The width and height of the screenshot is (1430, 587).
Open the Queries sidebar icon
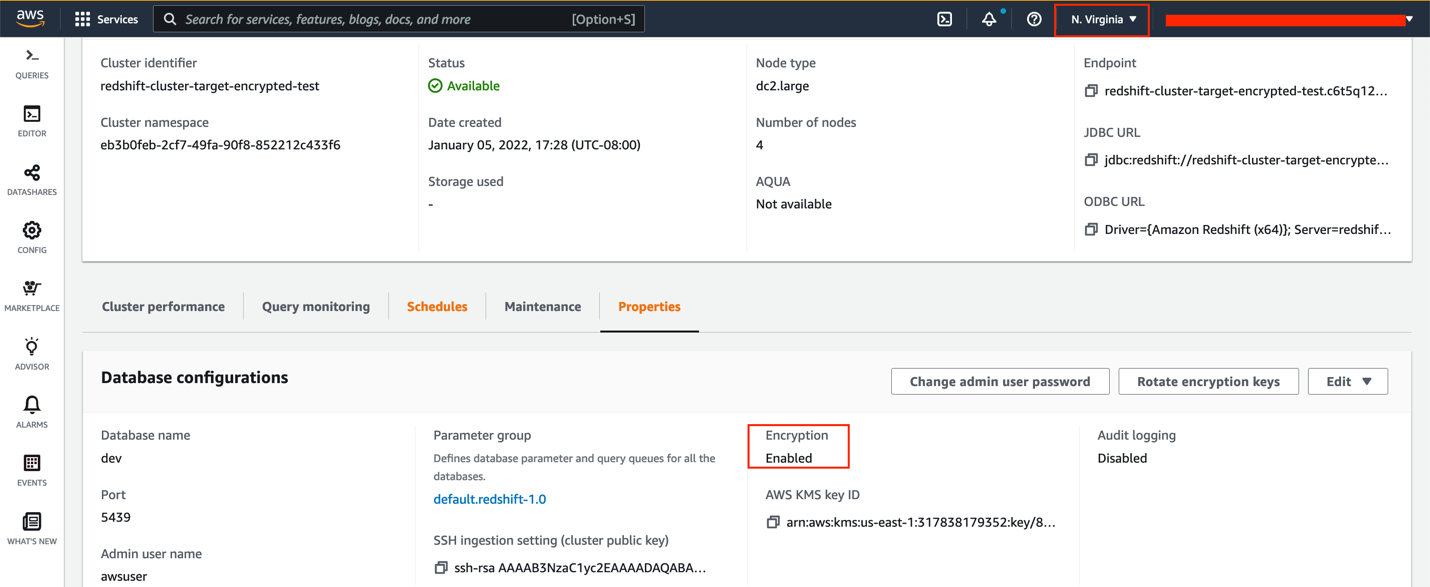point(32,62)
